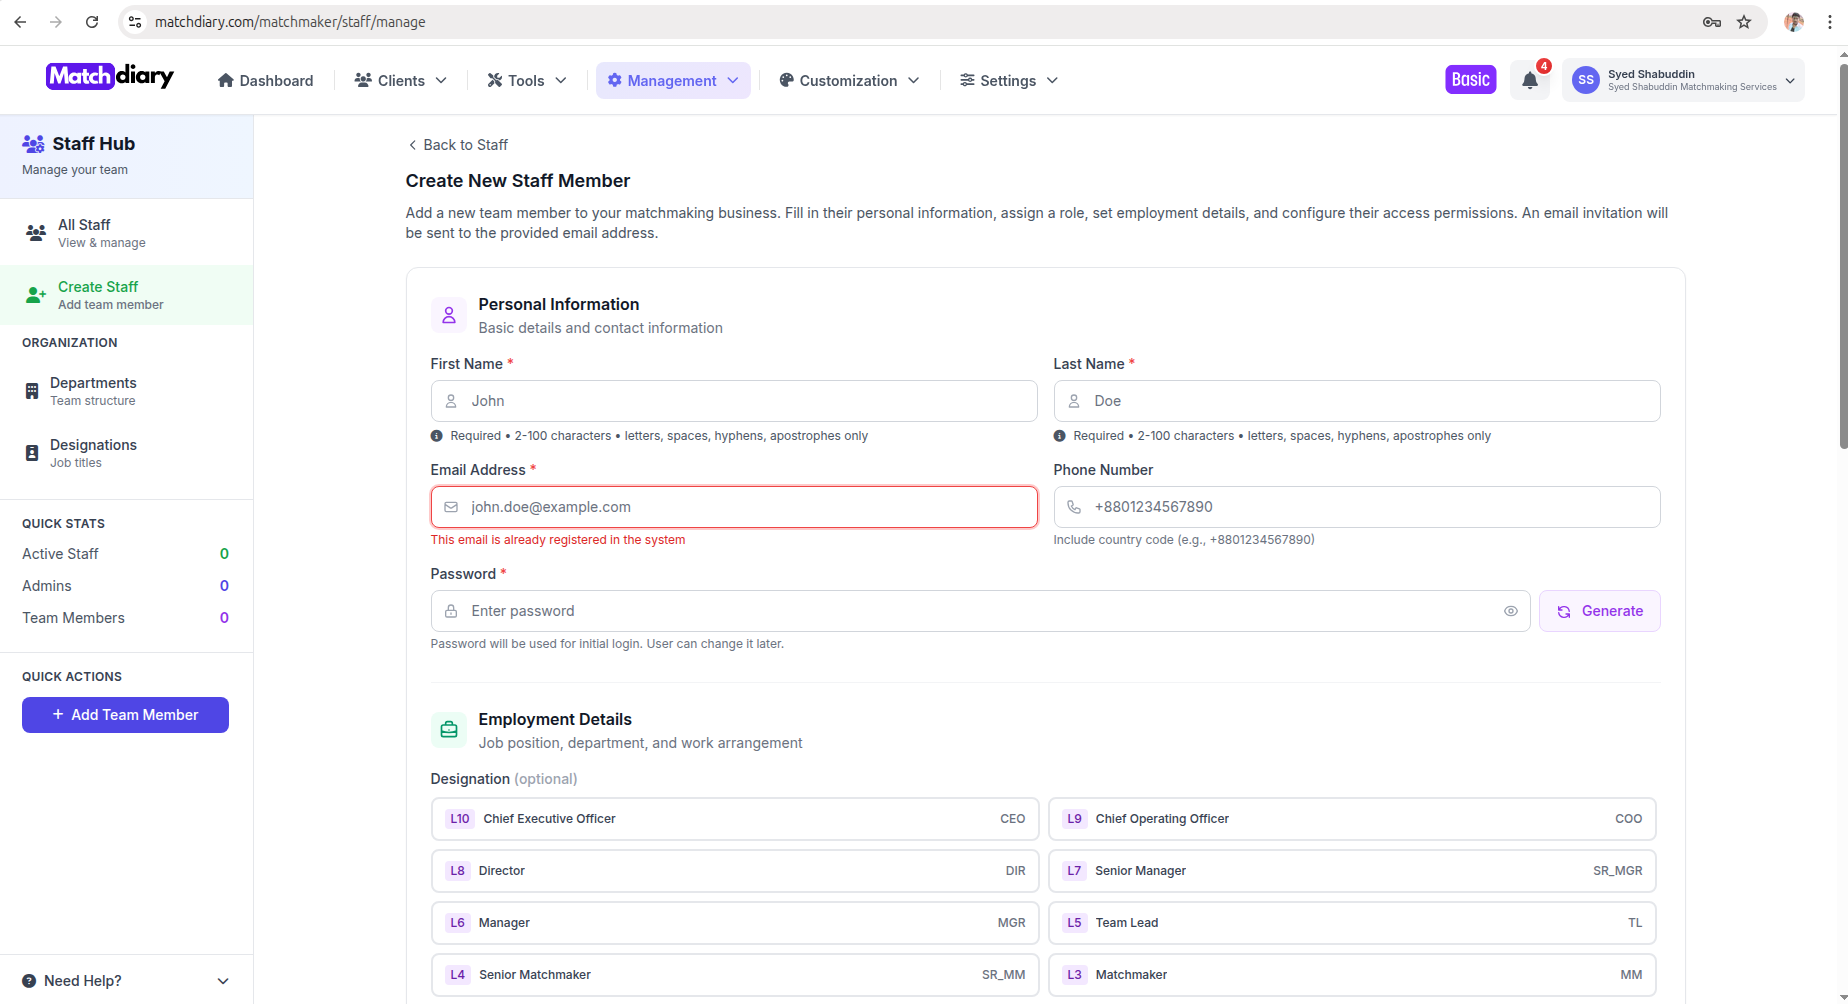Reload the page with the refresh icon
This screenshot has height=1004, width=1848.
tap(92, 22)
